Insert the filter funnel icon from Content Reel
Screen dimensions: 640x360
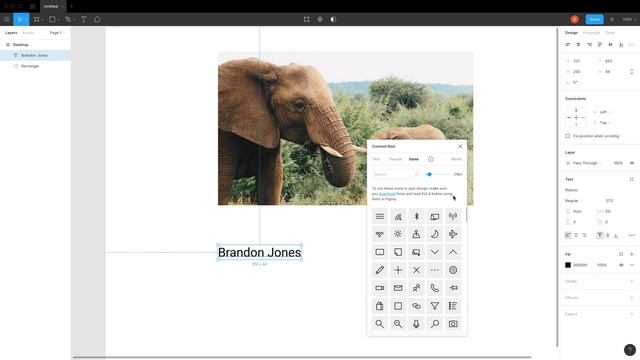click(435, 306)
